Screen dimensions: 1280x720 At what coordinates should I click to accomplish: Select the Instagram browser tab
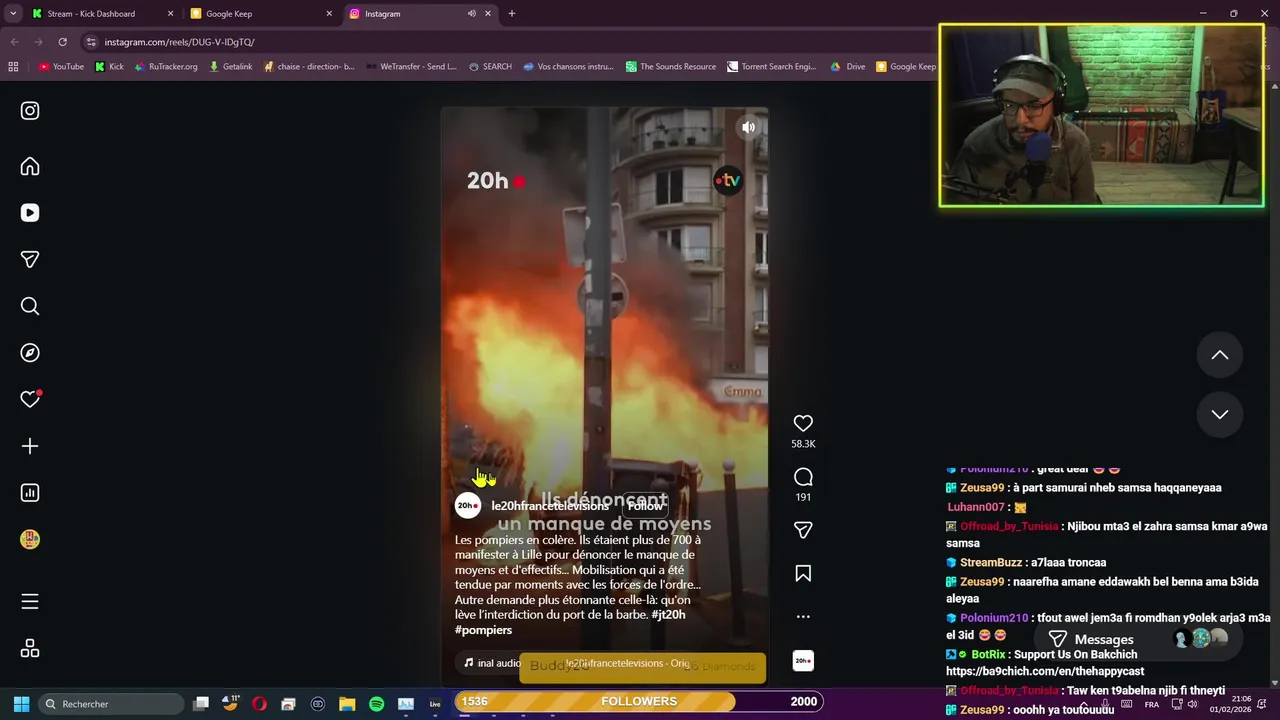(420, 14)
